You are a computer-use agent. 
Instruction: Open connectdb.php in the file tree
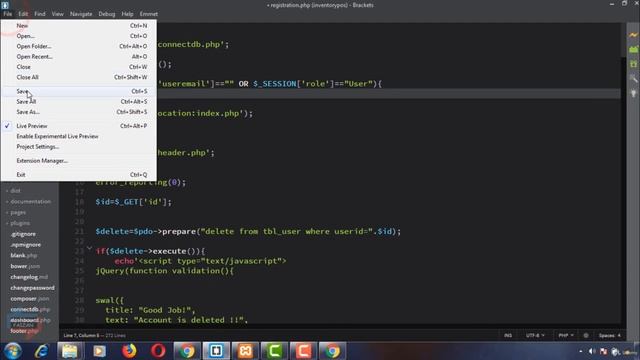30,309
